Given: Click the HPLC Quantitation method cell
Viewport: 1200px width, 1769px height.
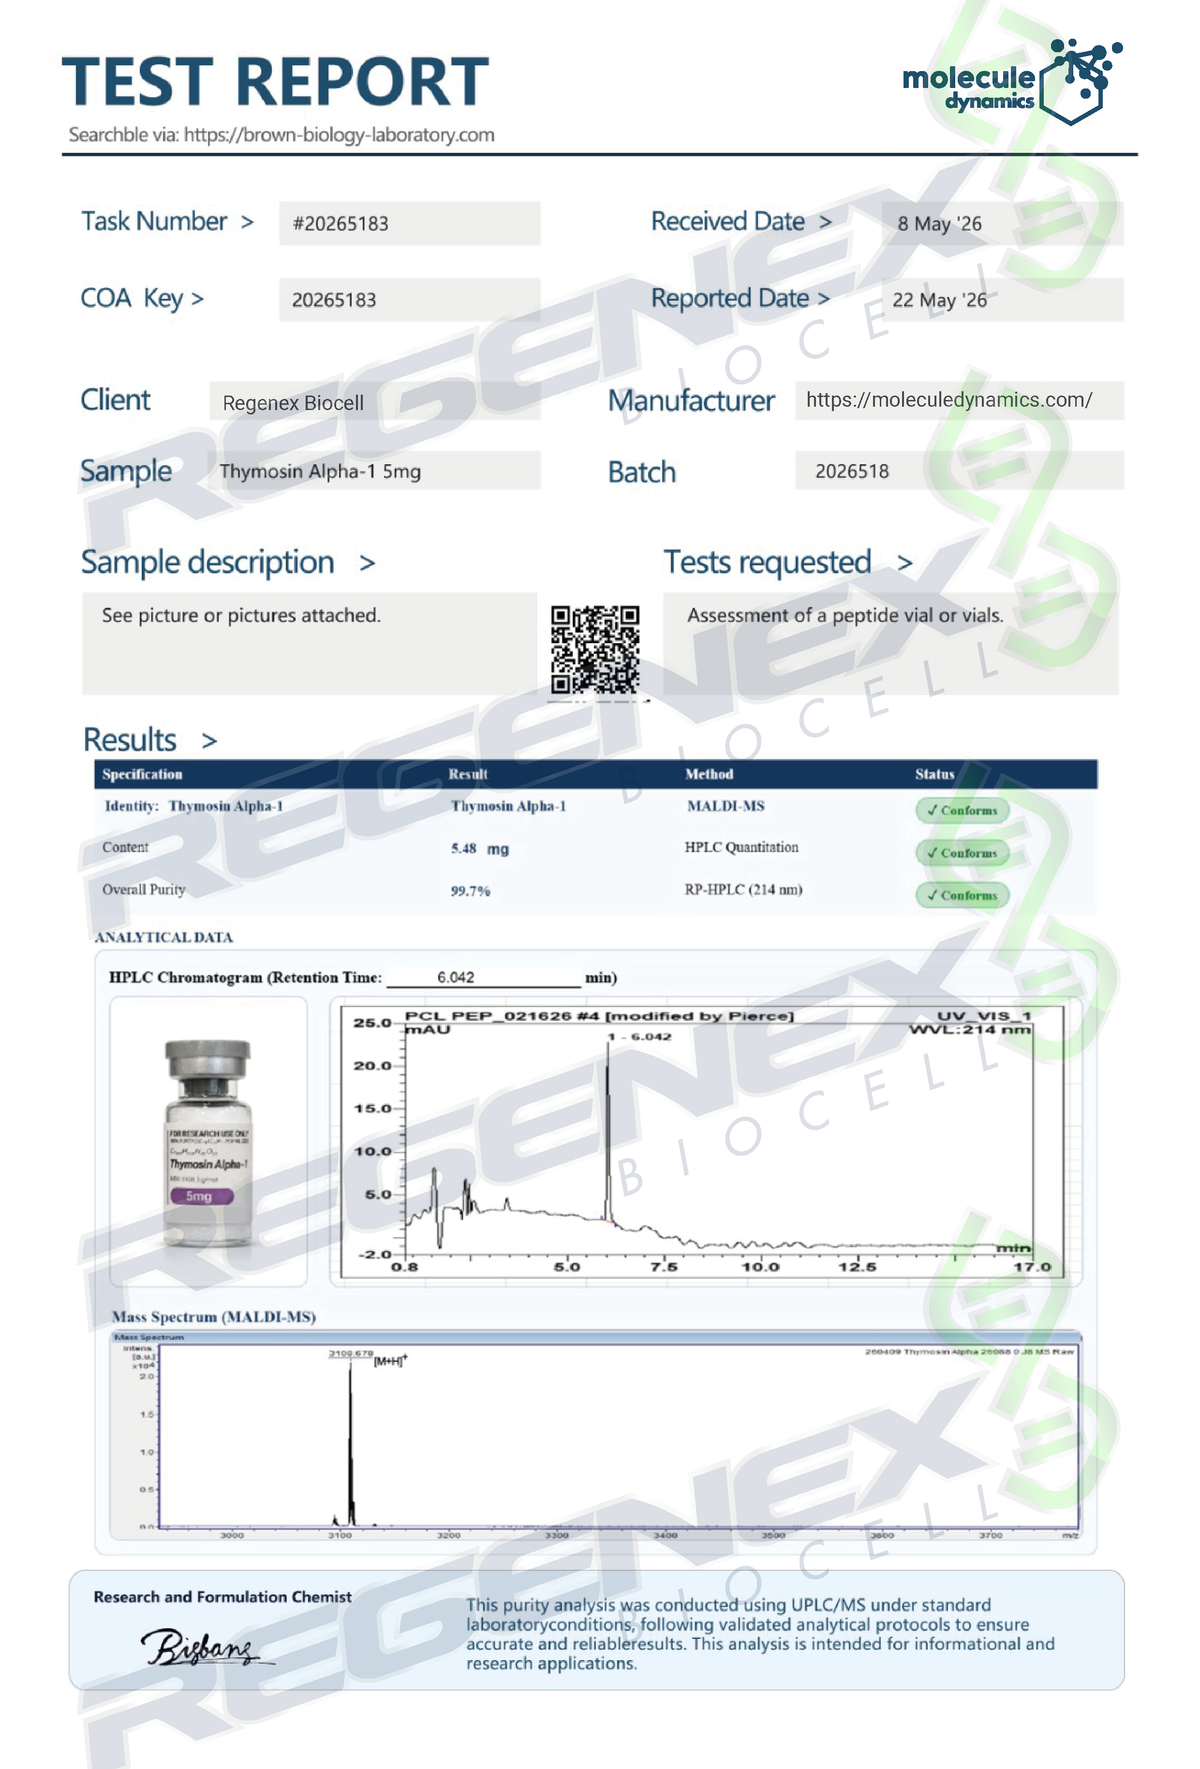Looking at the screenshot, I should pyautogui.click(x=742, y=847).
